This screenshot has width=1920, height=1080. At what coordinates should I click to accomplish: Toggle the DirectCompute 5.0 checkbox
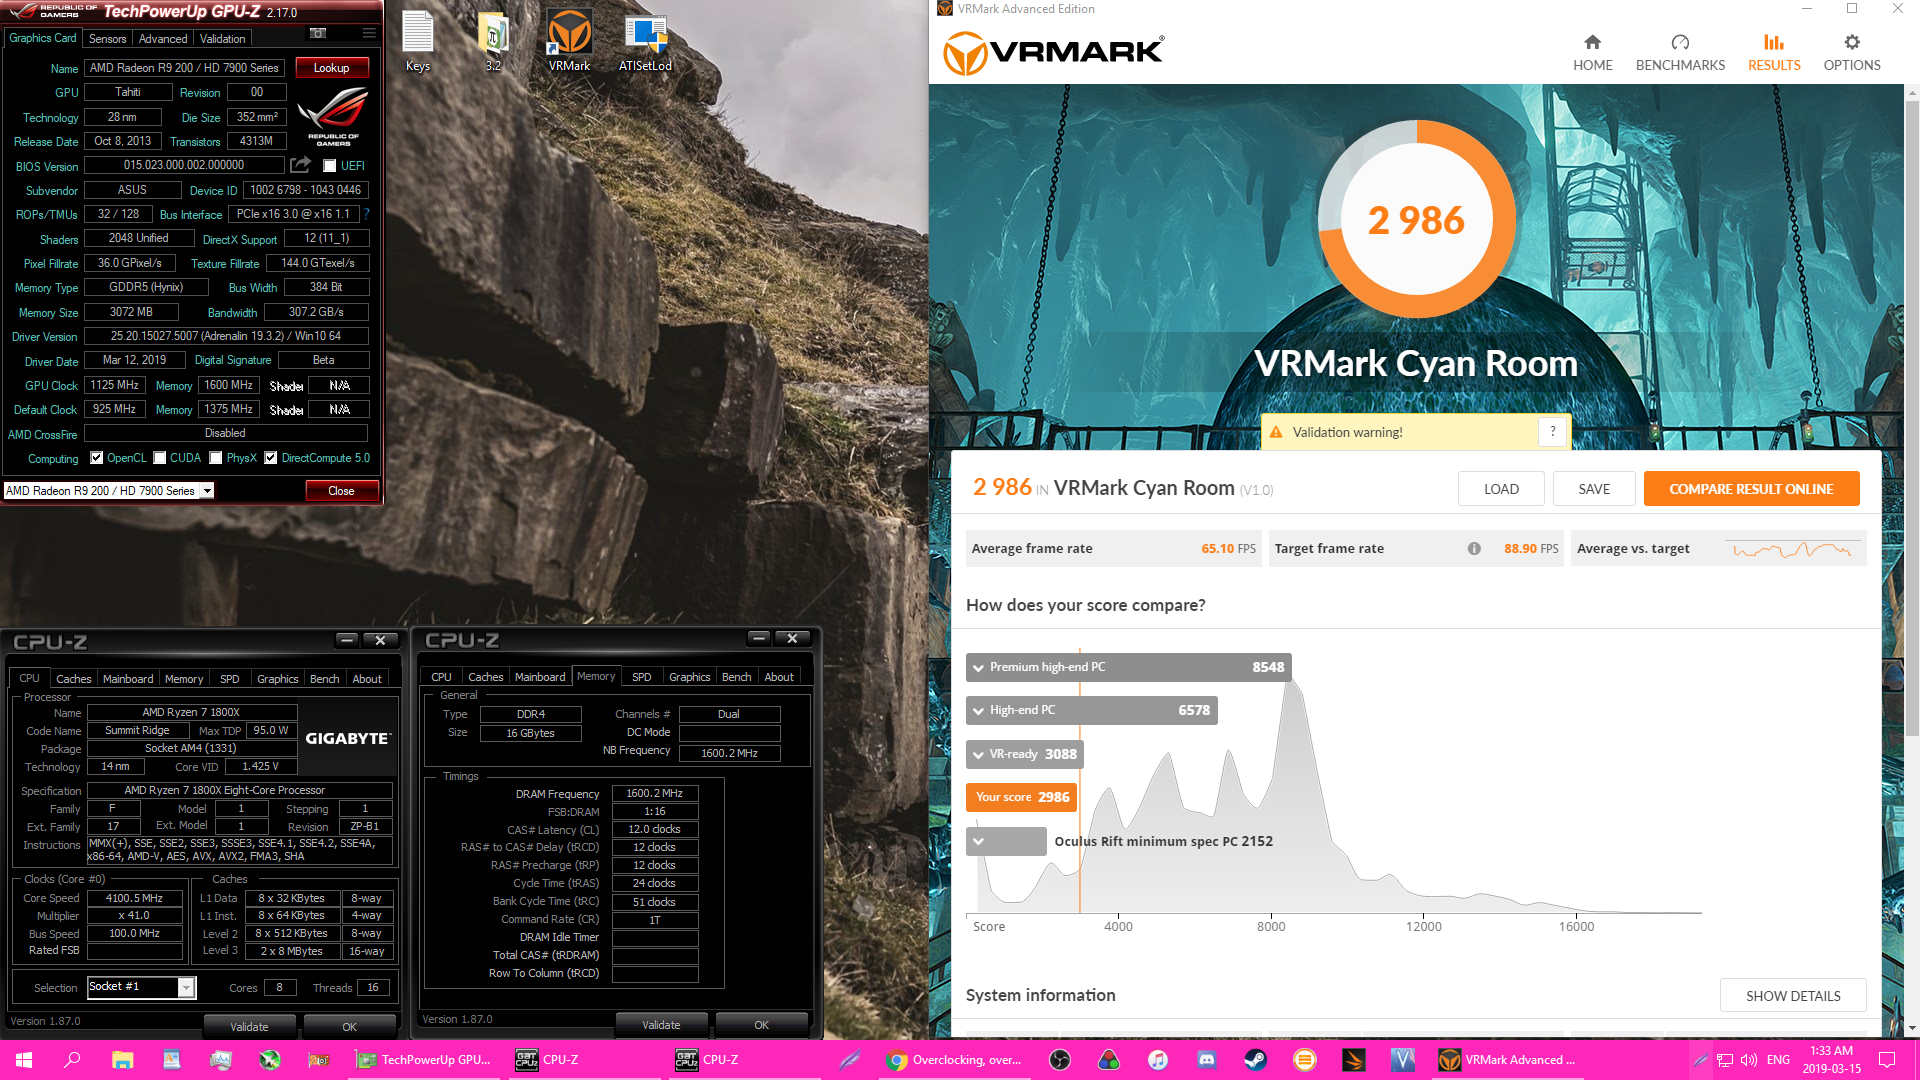(x=271, y=458)
